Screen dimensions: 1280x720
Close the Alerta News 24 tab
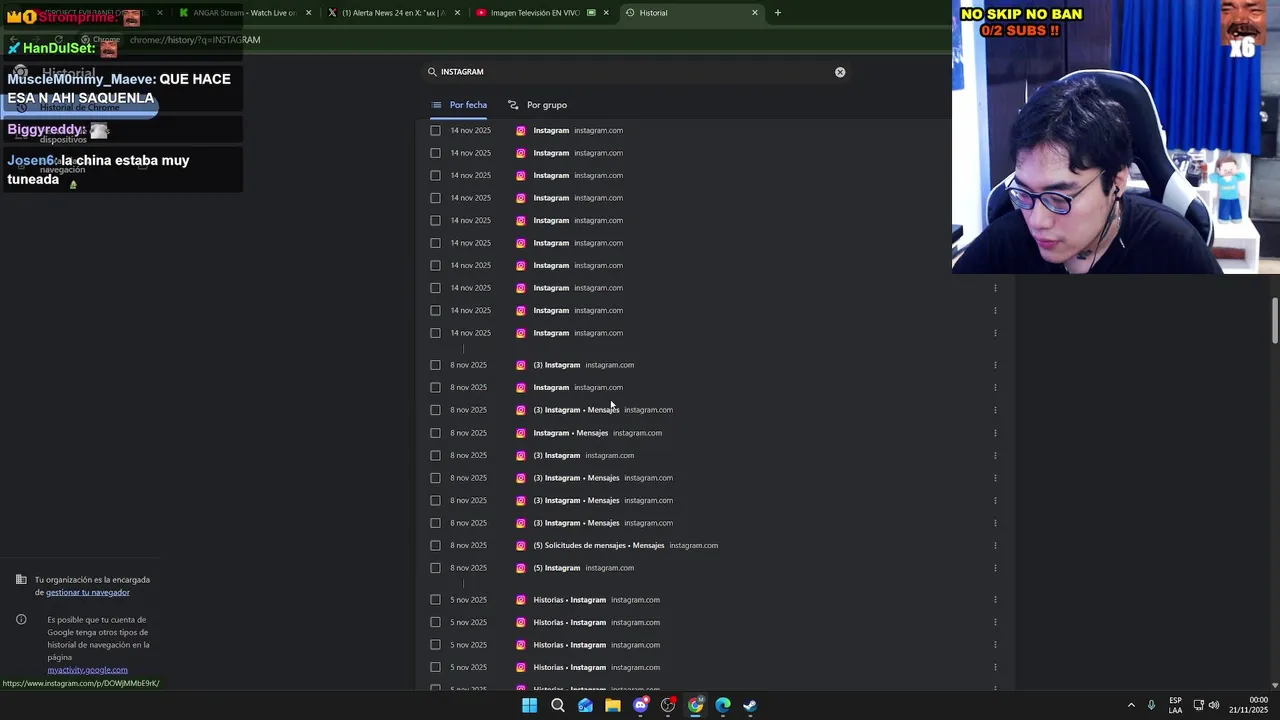tap(457, 13)
